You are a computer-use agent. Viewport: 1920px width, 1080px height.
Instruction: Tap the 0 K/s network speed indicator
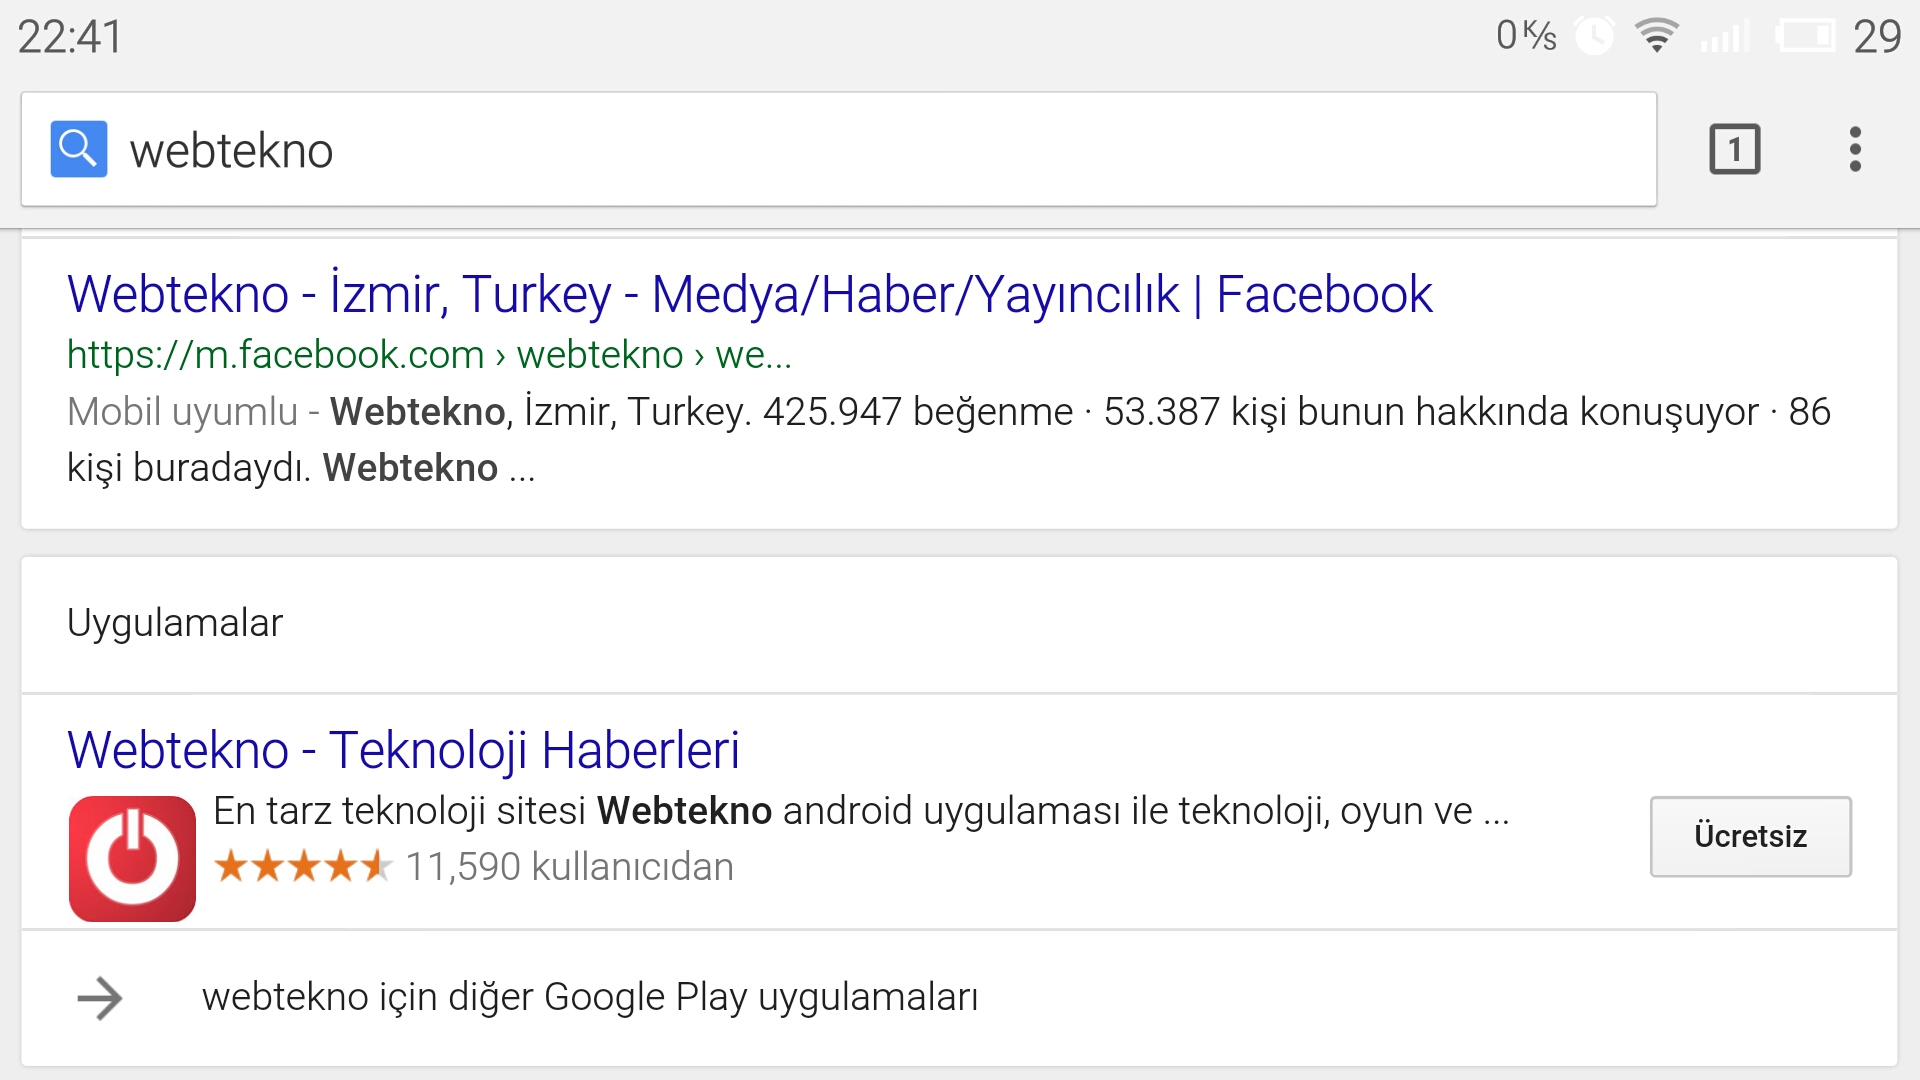[x=1526, y=36]
